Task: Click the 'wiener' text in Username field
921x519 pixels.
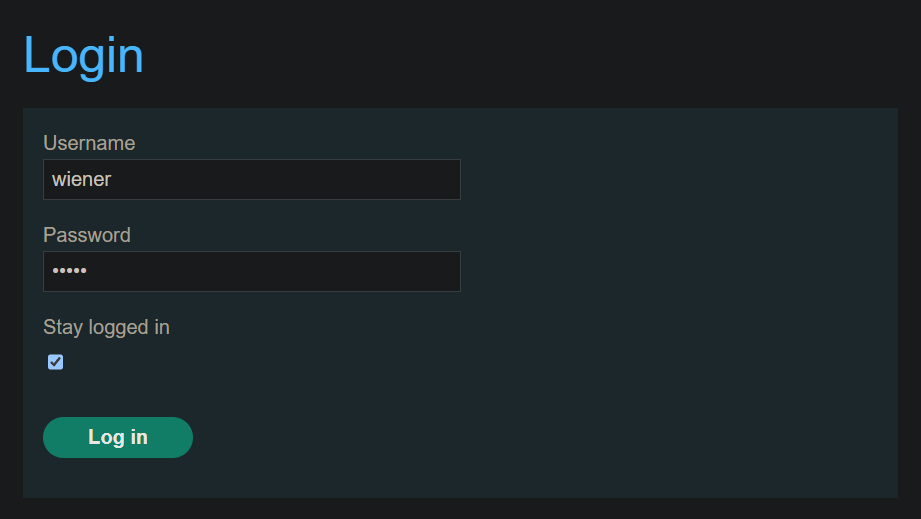Action: pyautogui.click(x=81, y=180)
